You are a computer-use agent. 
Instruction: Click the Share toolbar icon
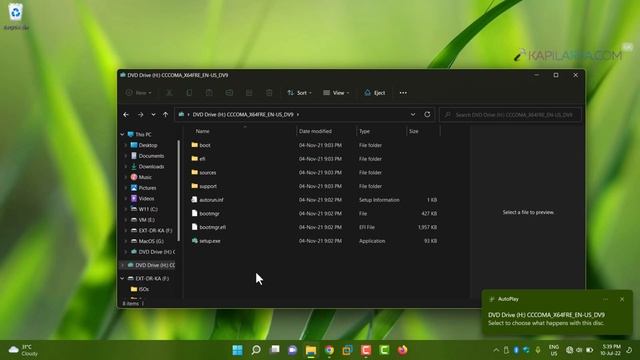[249, 93]
